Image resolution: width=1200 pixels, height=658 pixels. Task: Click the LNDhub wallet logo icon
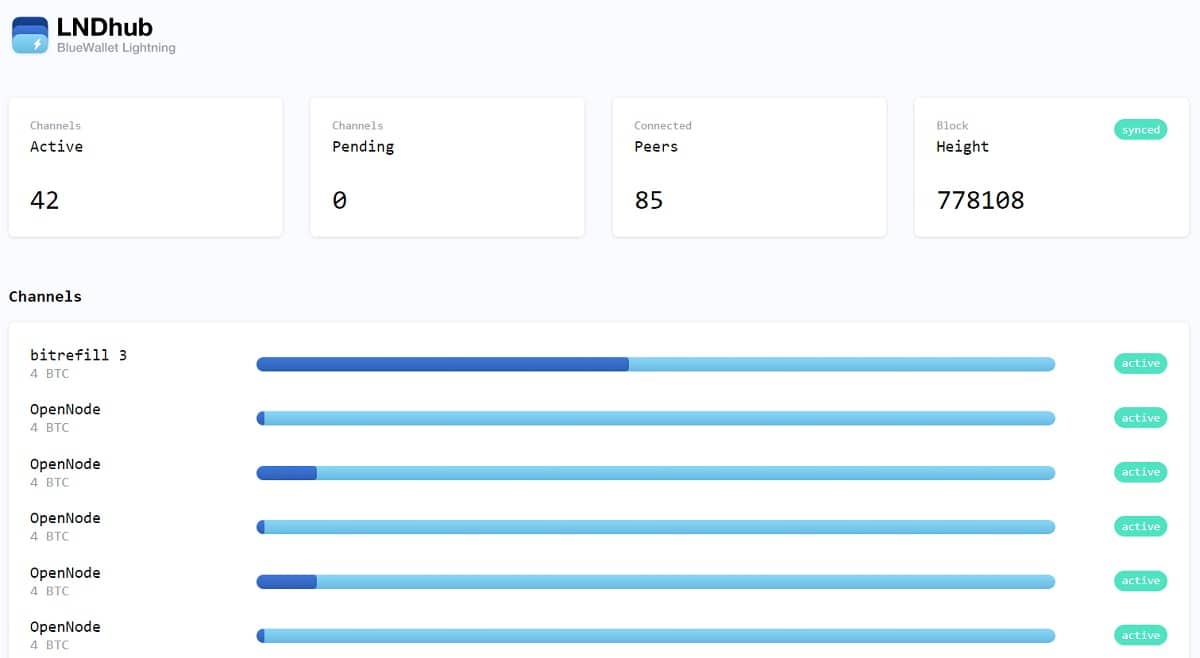click(x=30, y=35)
